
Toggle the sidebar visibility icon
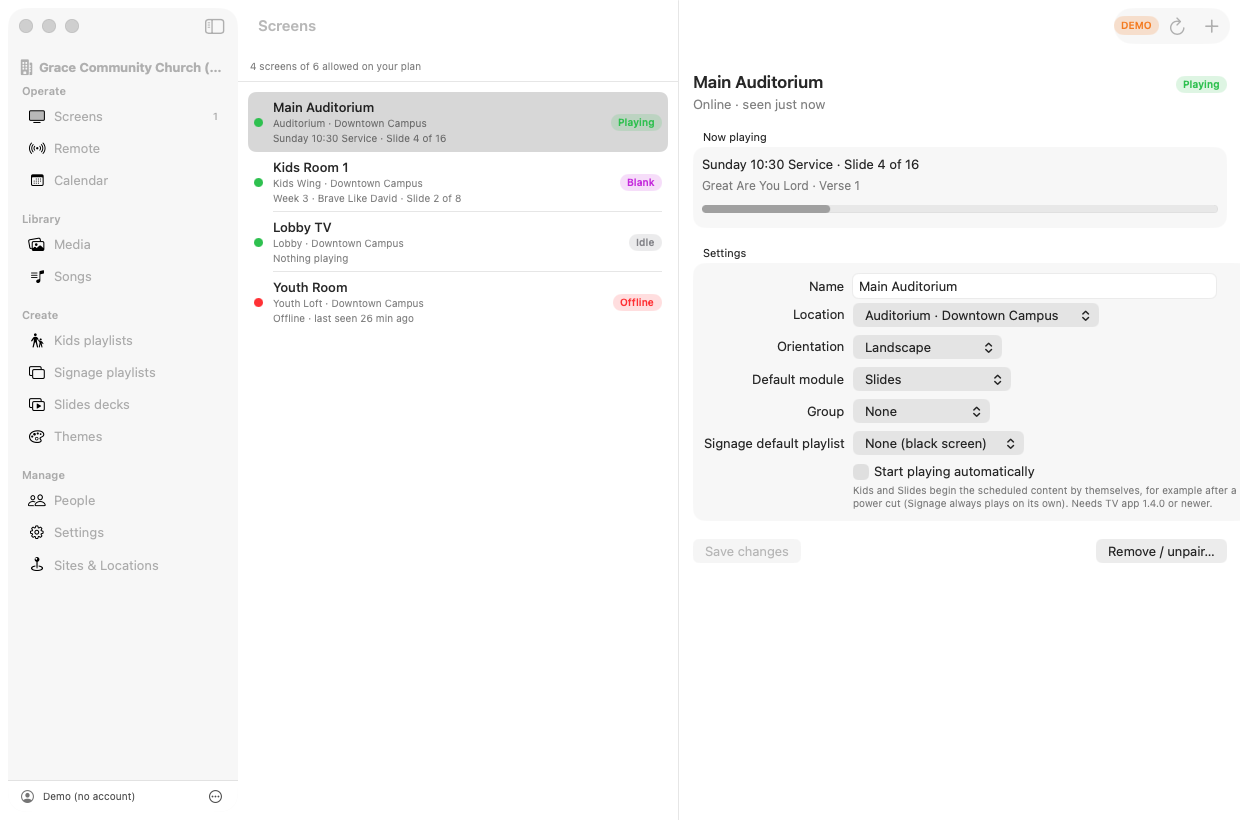(214, 26)
